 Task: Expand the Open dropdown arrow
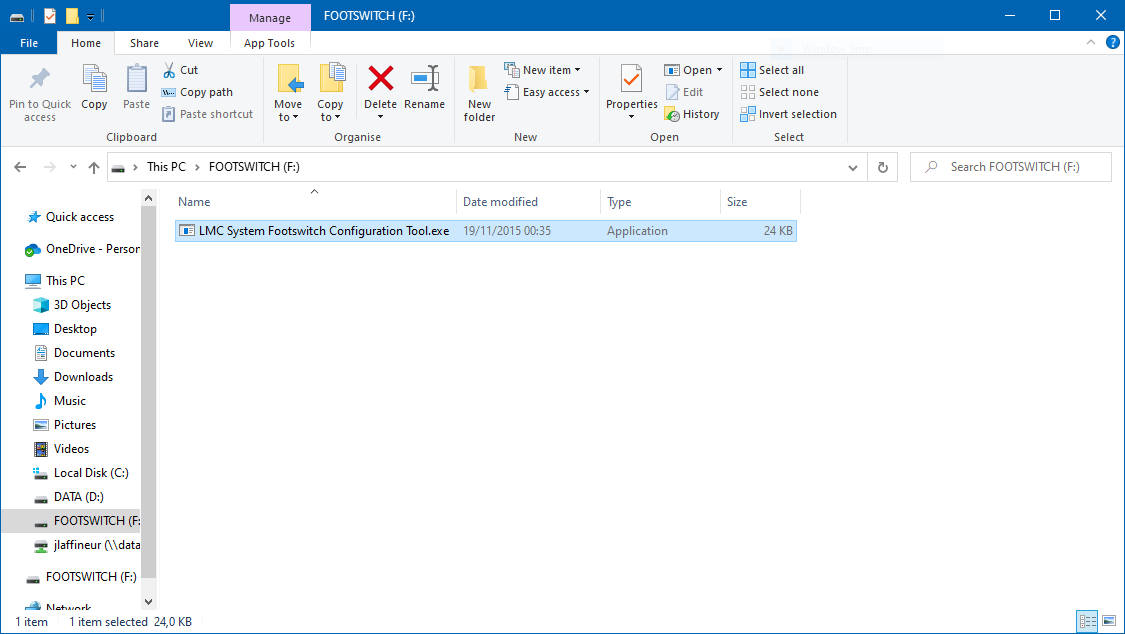pyautogui.click(x=720, y=70)
